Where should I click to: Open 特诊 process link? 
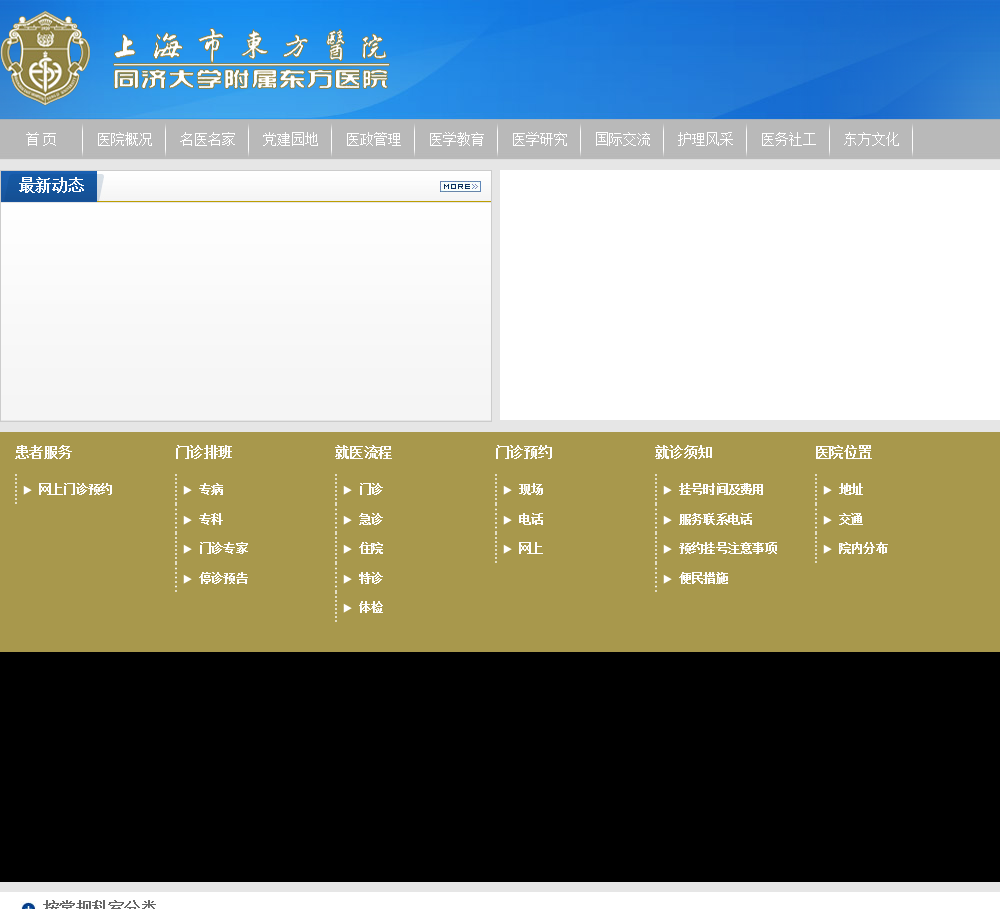point(371,579)
